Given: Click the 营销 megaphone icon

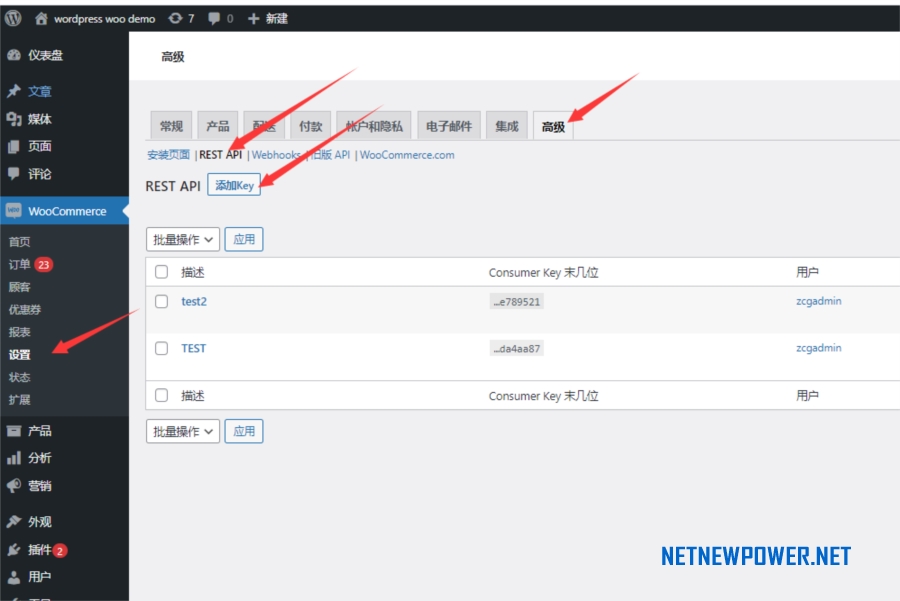Looking at the screenshot, I should click(14, 486).
